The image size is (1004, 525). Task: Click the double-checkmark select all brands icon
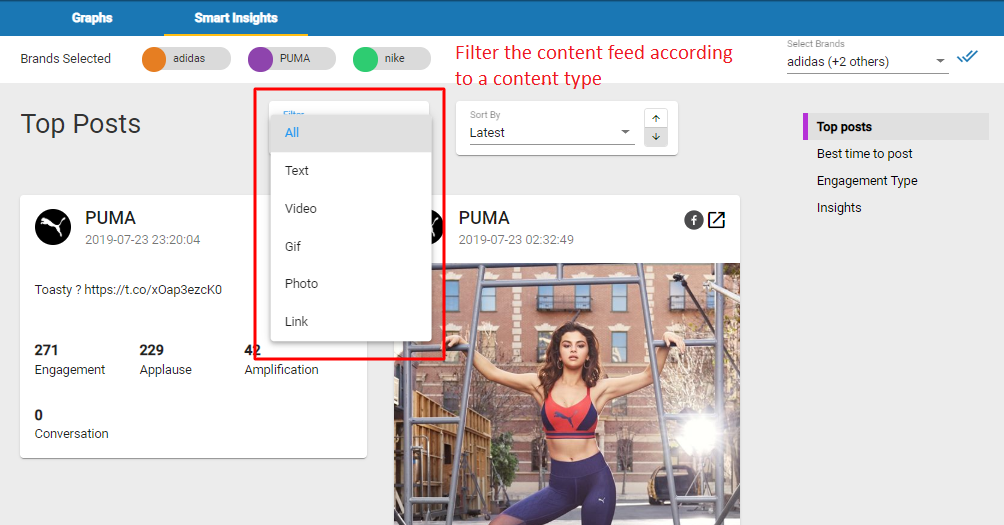point(967,57)
